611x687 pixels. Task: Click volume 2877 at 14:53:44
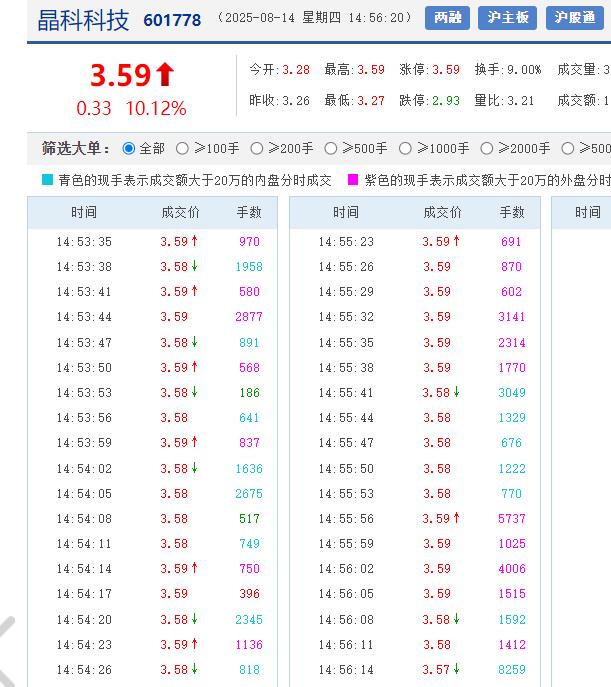[249, 317]
